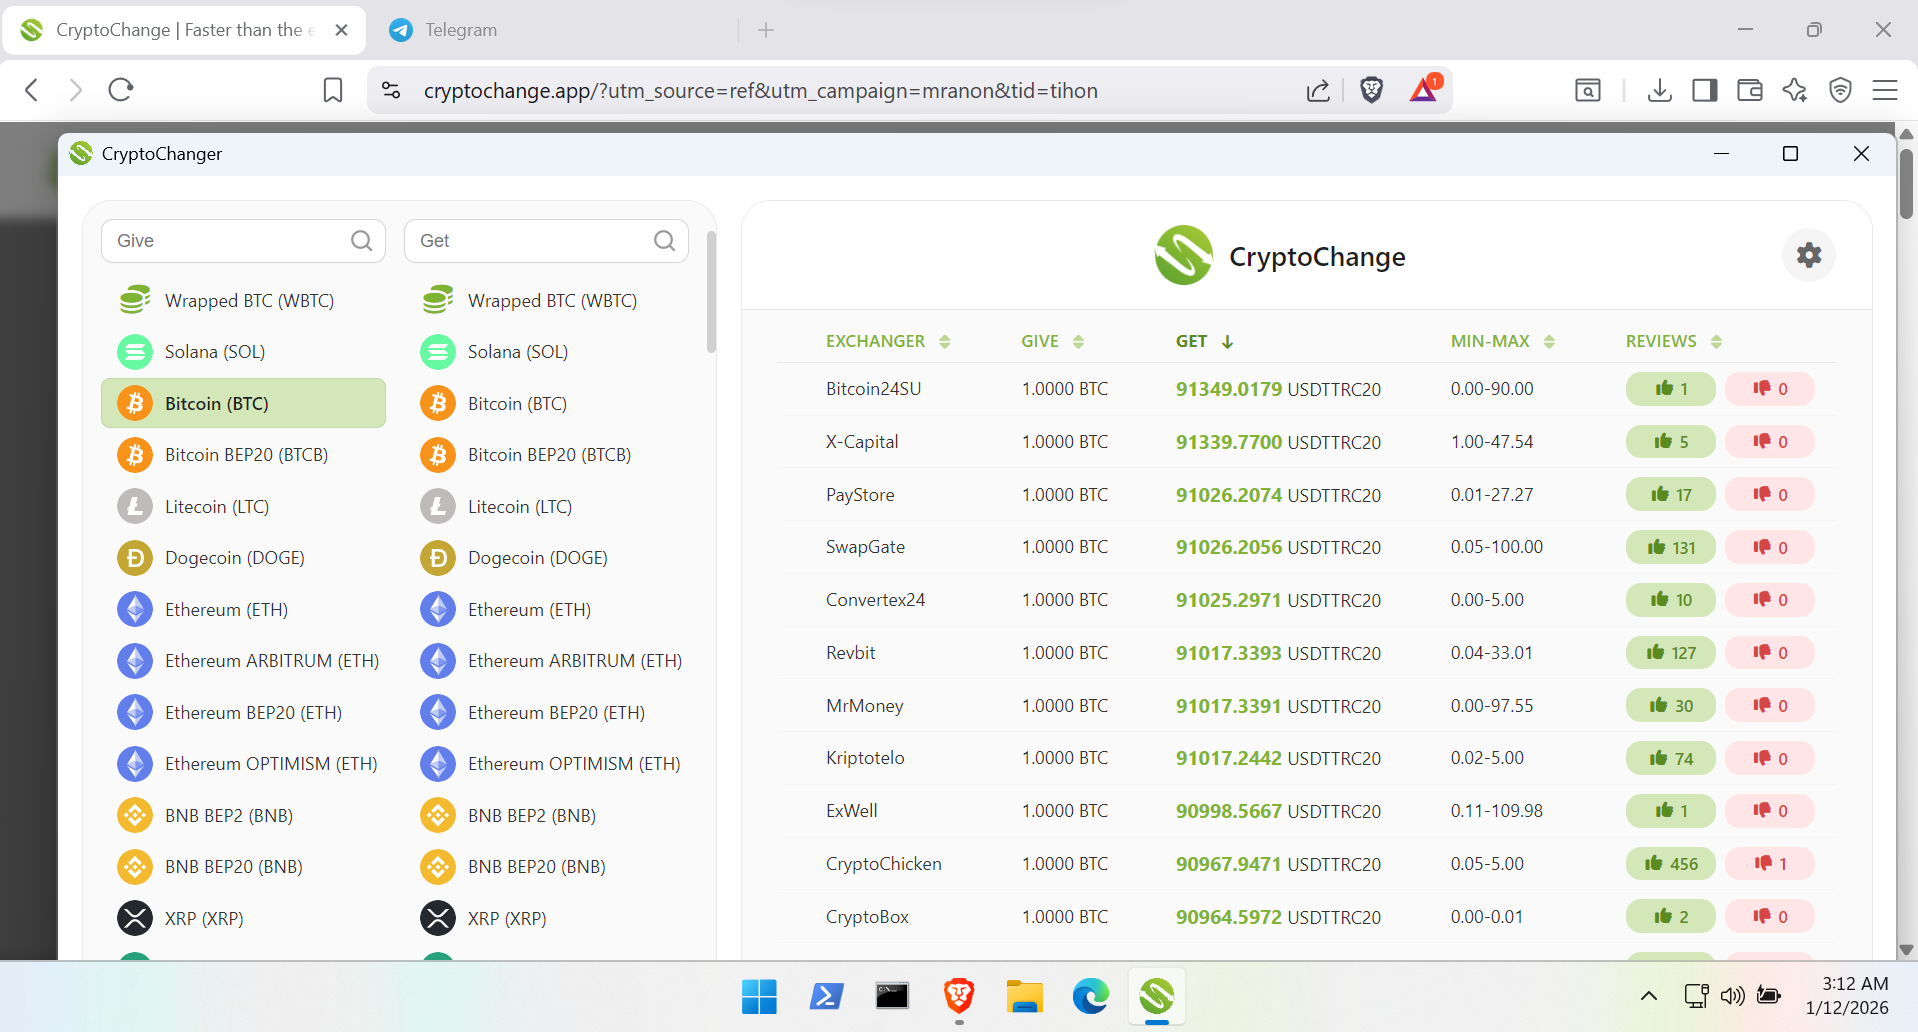Pick Wrapped BTC (WBTC) under Get
1918x1032 pixels.
546,300
